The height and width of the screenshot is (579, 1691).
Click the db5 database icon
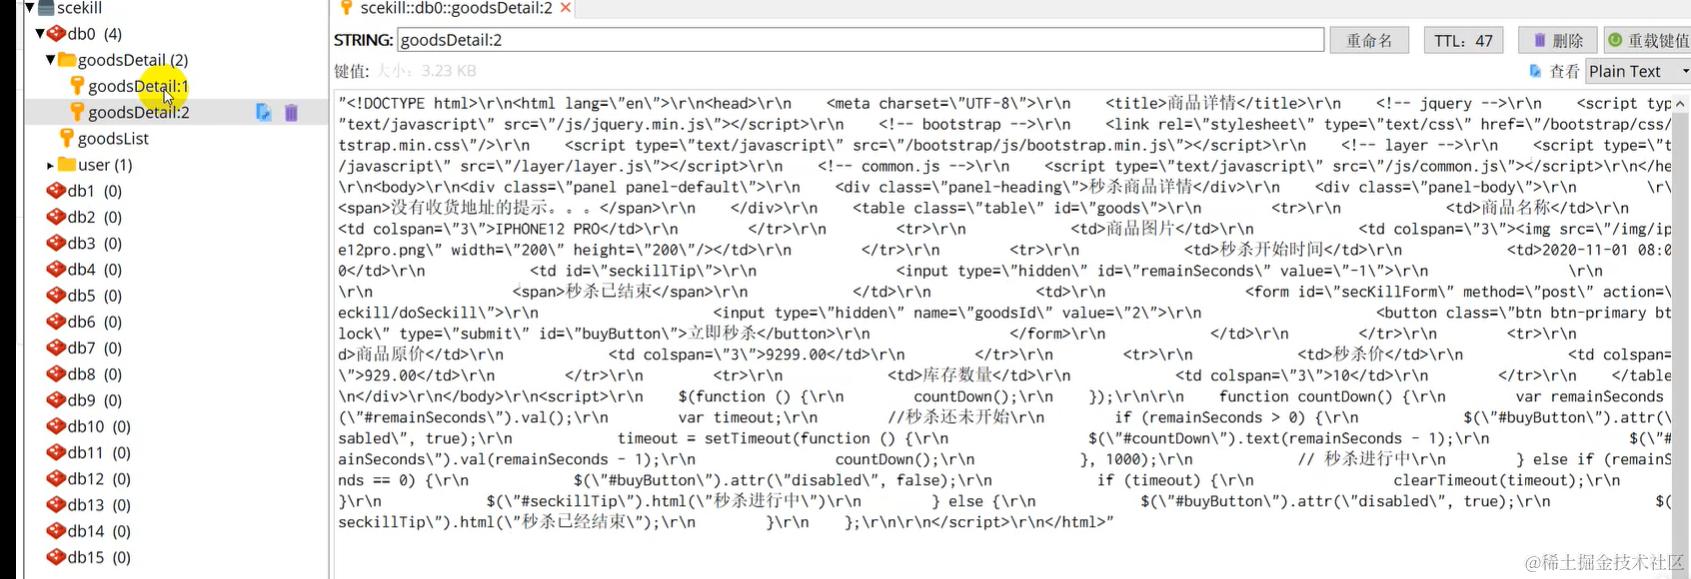click(56, 295)
